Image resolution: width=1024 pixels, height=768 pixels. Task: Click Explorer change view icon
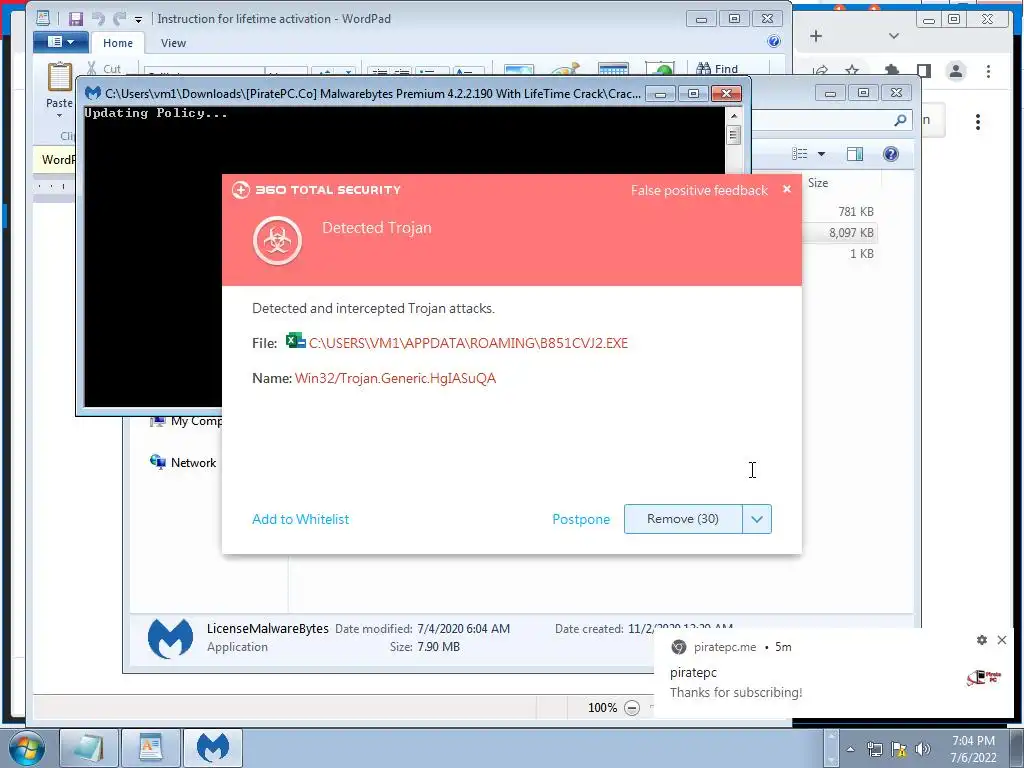click(800, 154)
